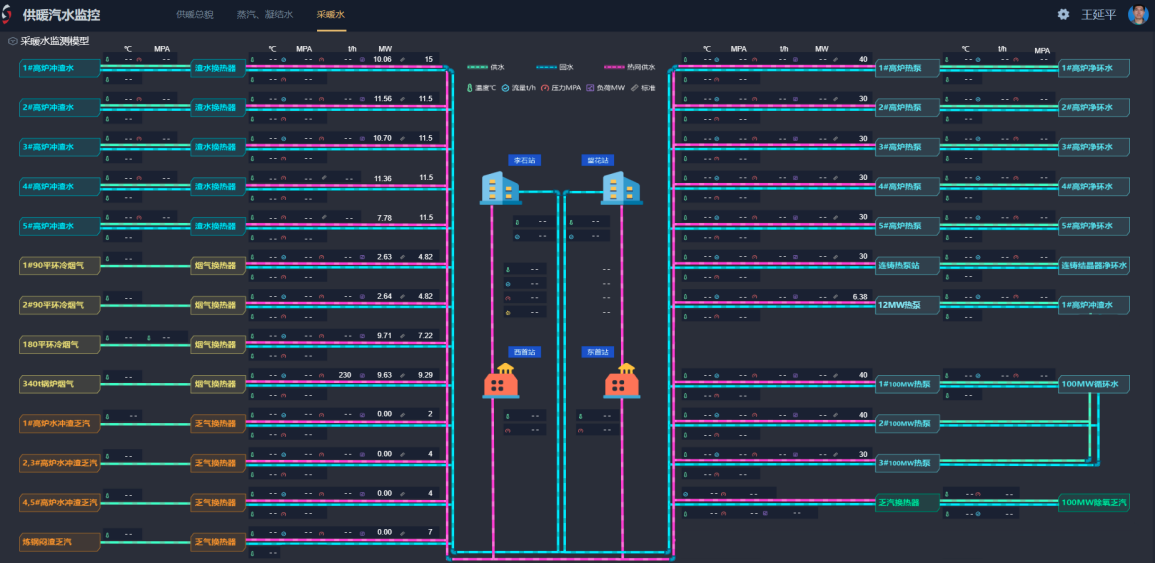Select the 西首站 orange factory icon
Image resolution: width=1155 pixels, height=563 pixels.
pyautogui.click(x=501, y=381)
